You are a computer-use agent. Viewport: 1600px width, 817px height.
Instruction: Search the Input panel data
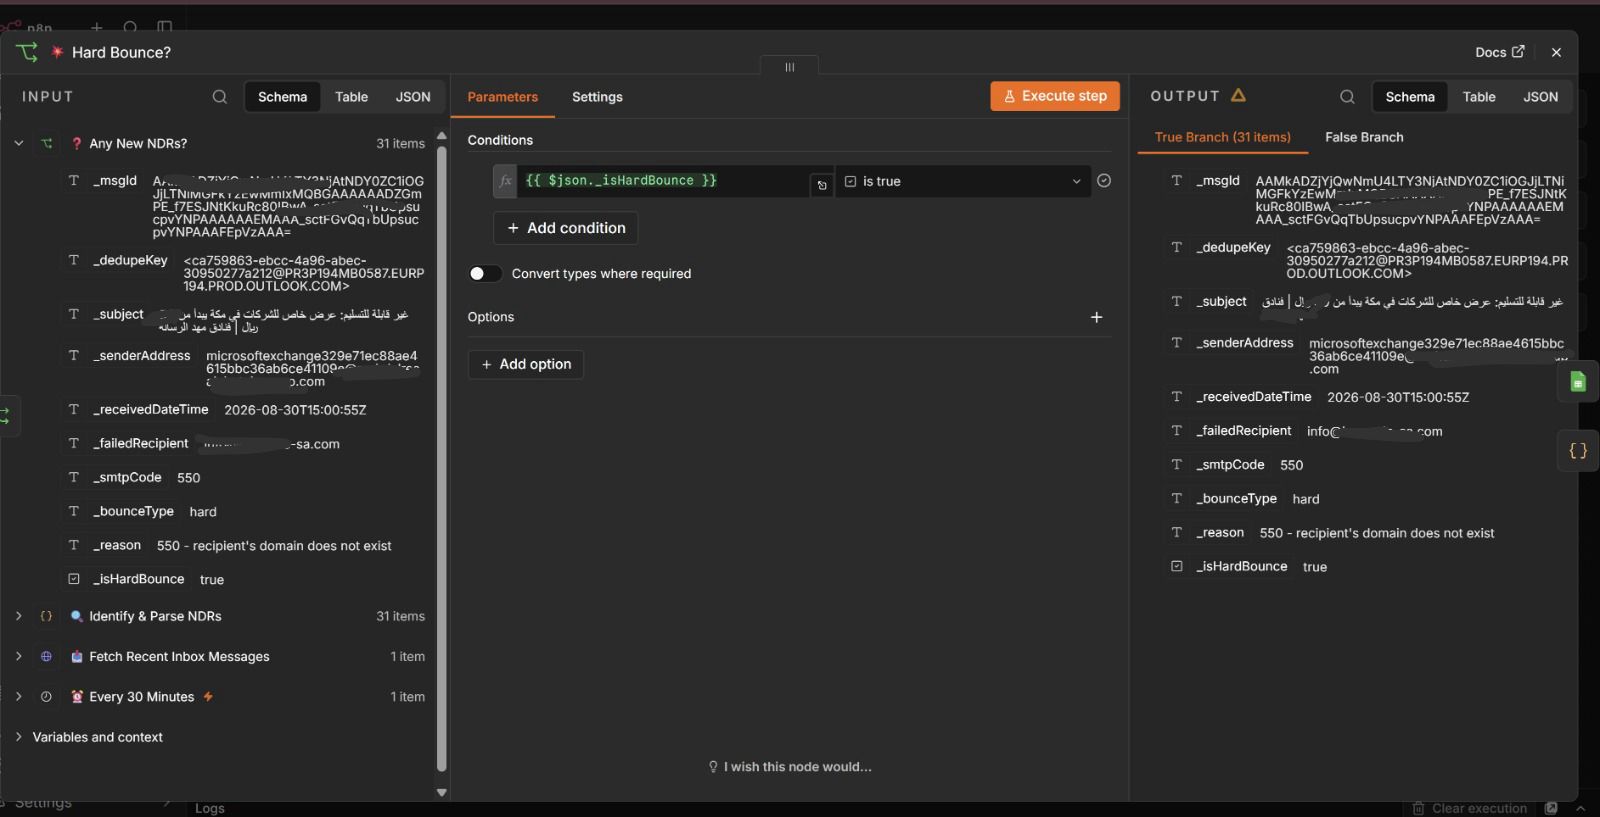(x=220, y=97)
